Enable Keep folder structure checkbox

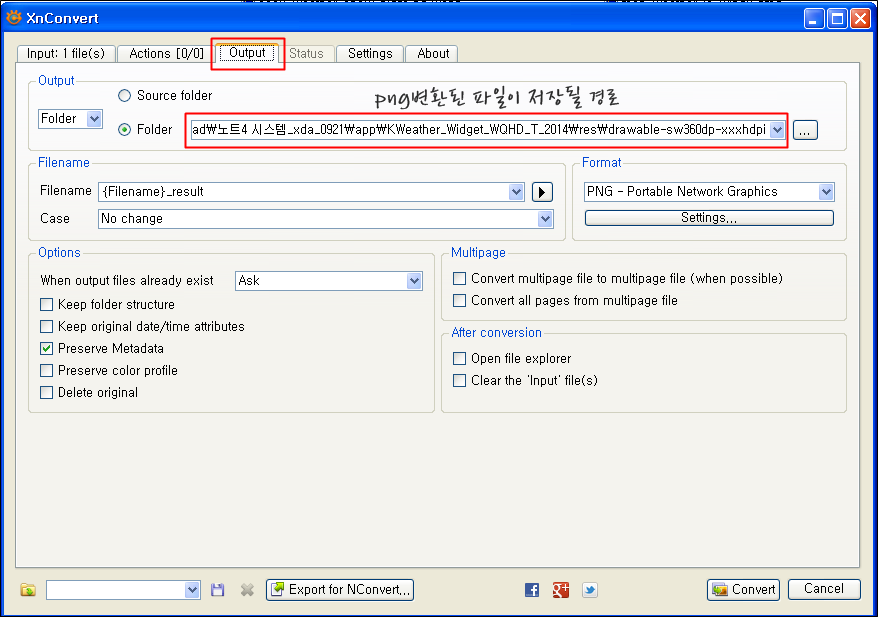47,305
